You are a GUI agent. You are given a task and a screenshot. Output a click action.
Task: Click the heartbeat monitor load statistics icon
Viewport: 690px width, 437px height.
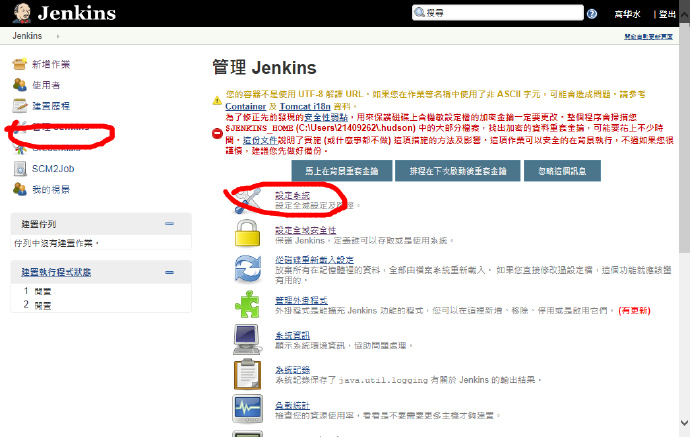coord(247,409)
